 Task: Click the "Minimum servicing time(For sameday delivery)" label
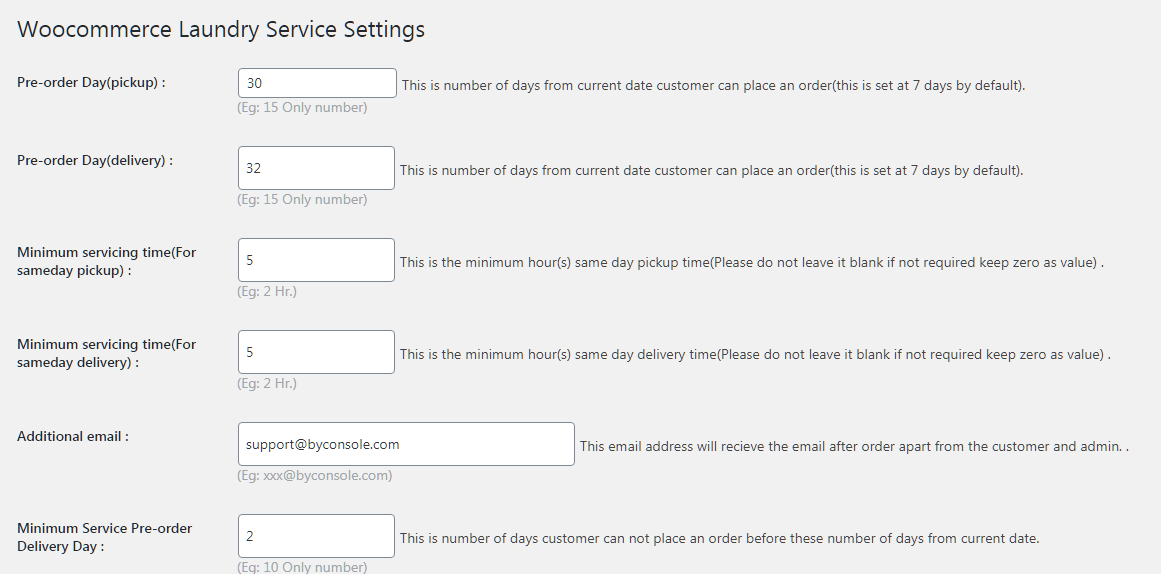tap(106, 353)
